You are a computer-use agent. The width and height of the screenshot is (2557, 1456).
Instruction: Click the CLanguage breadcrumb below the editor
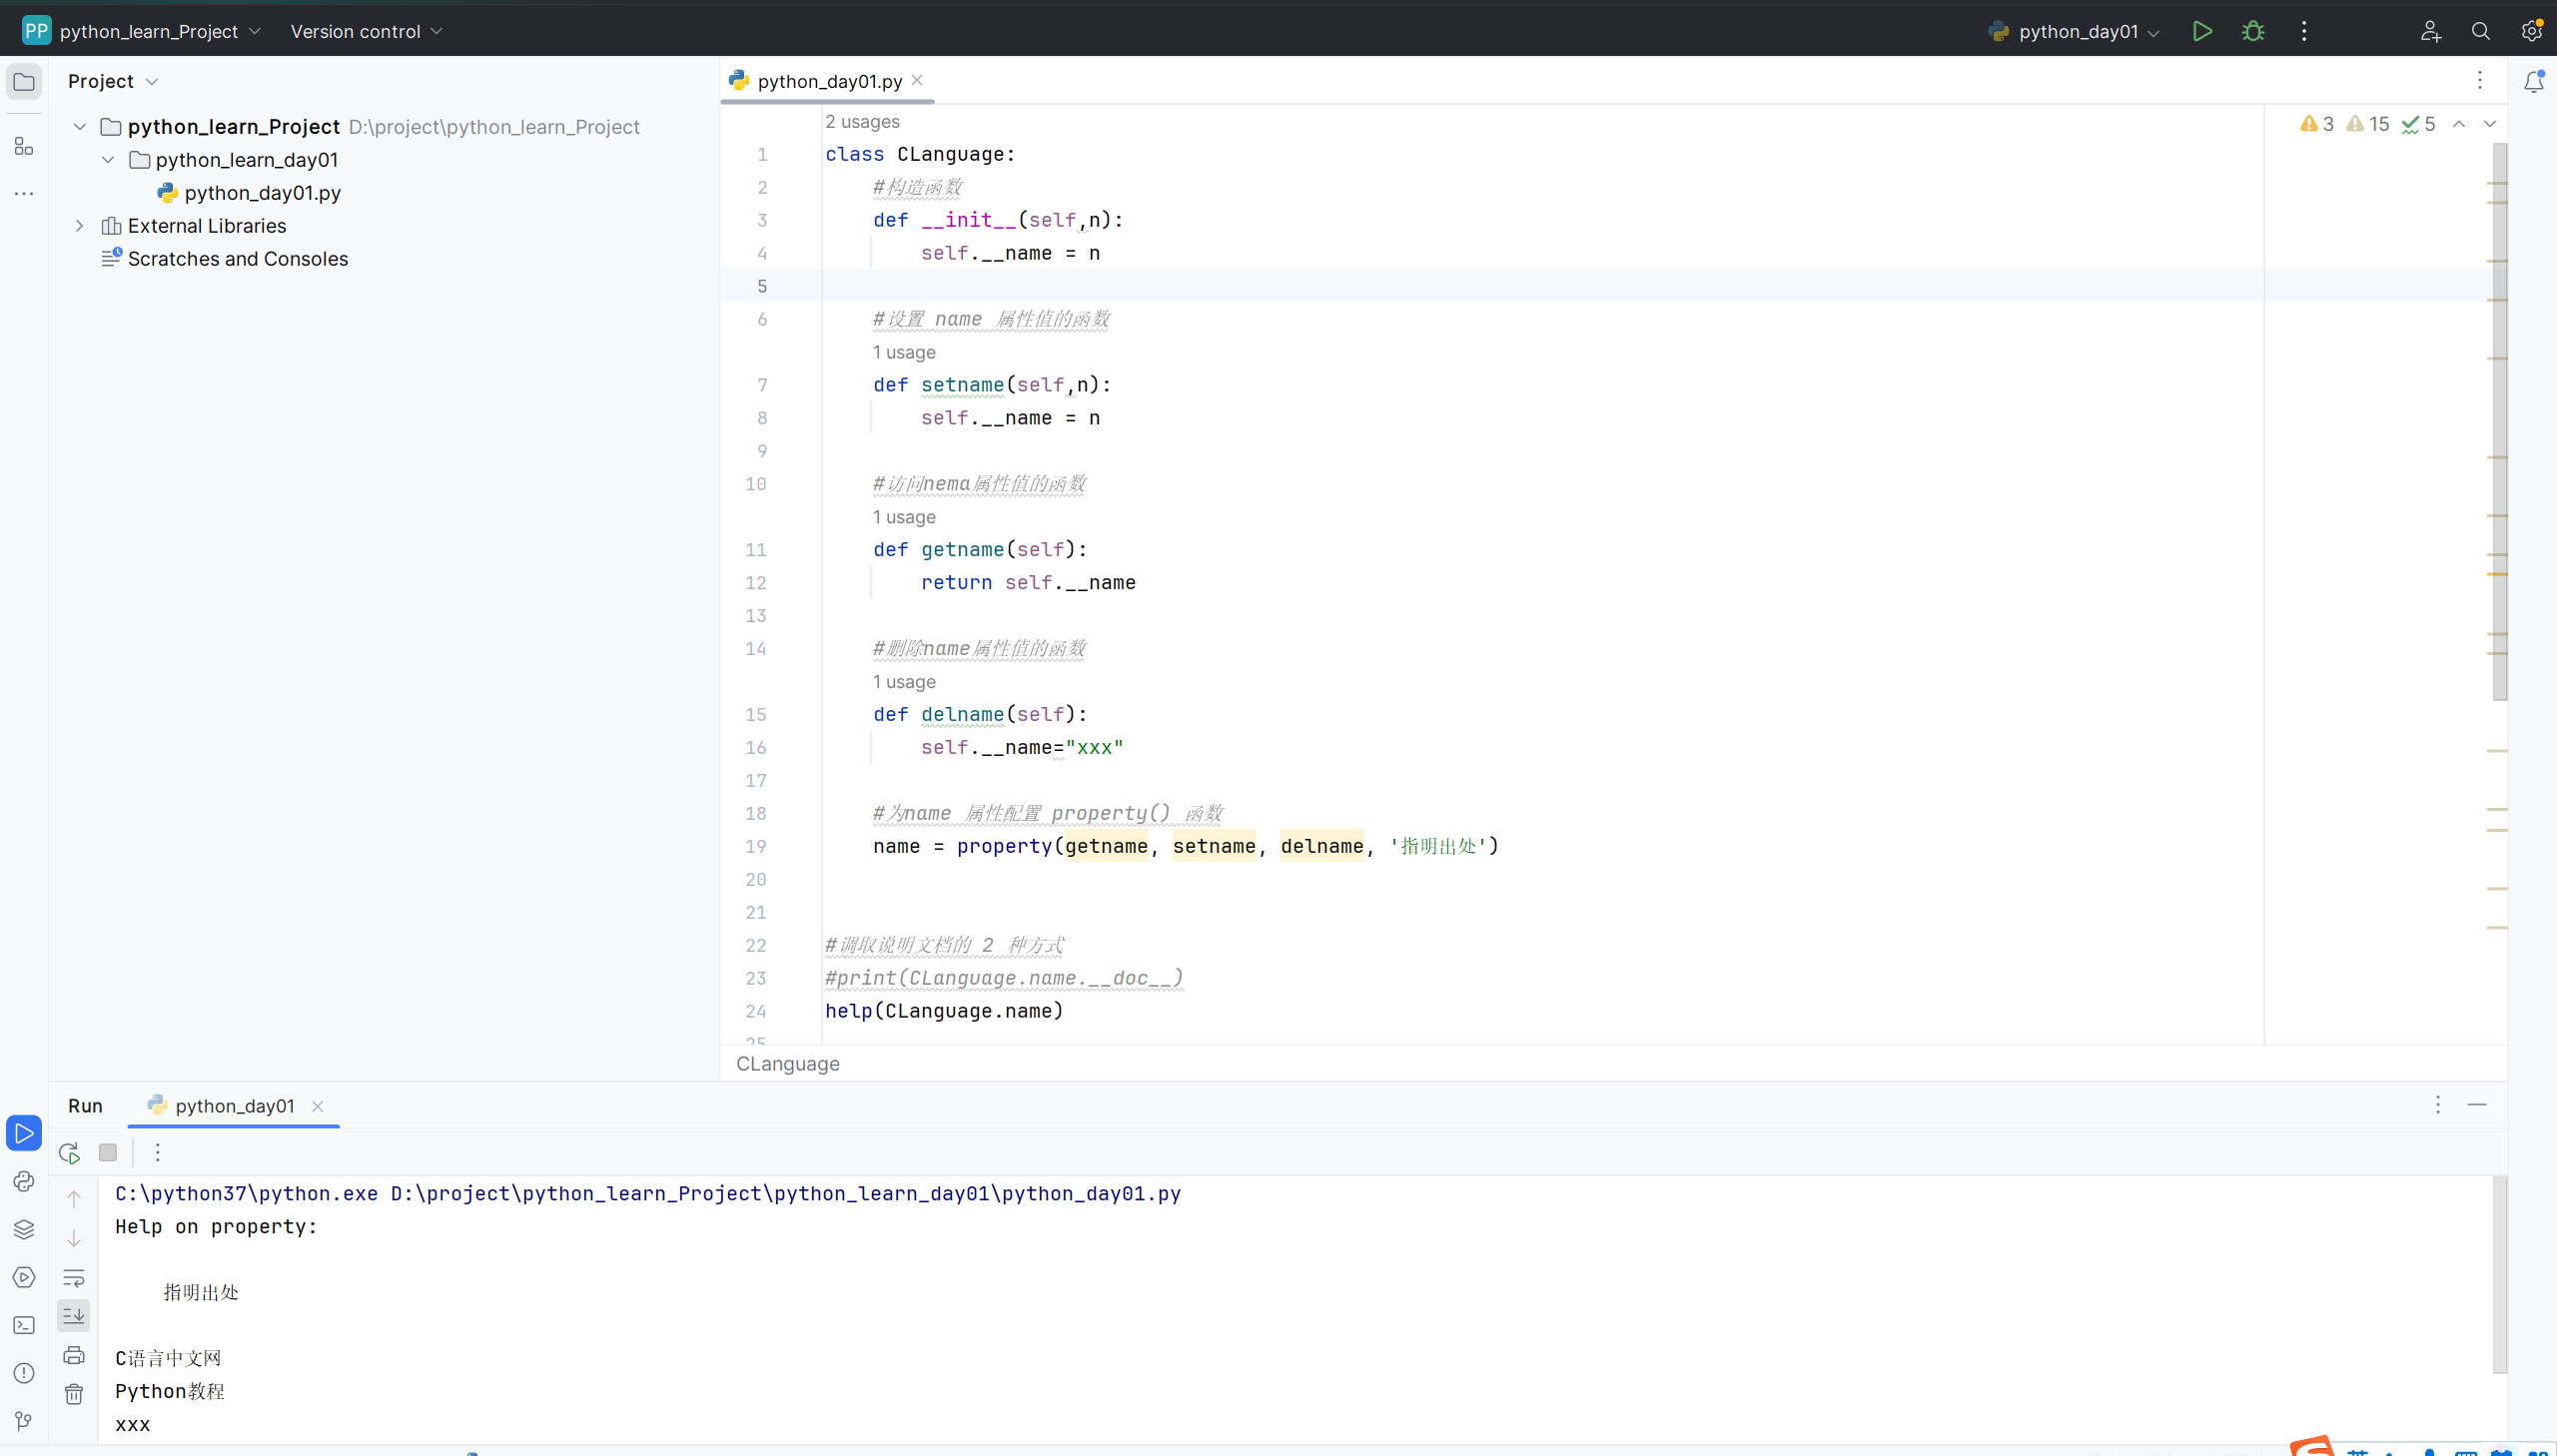[787, 1064]
